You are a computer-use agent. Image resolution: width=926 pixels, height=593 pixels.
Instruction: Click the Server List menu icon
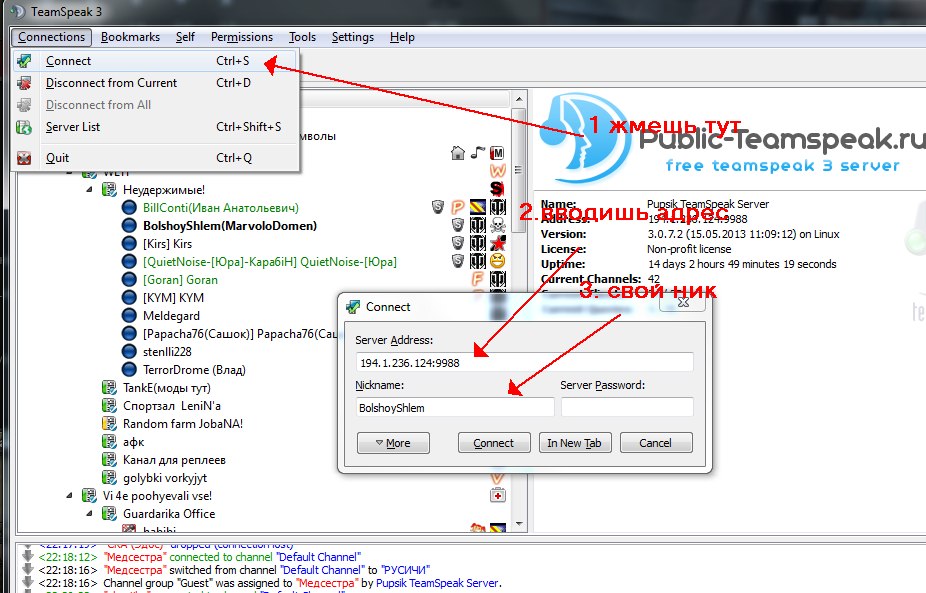[24, 127]
